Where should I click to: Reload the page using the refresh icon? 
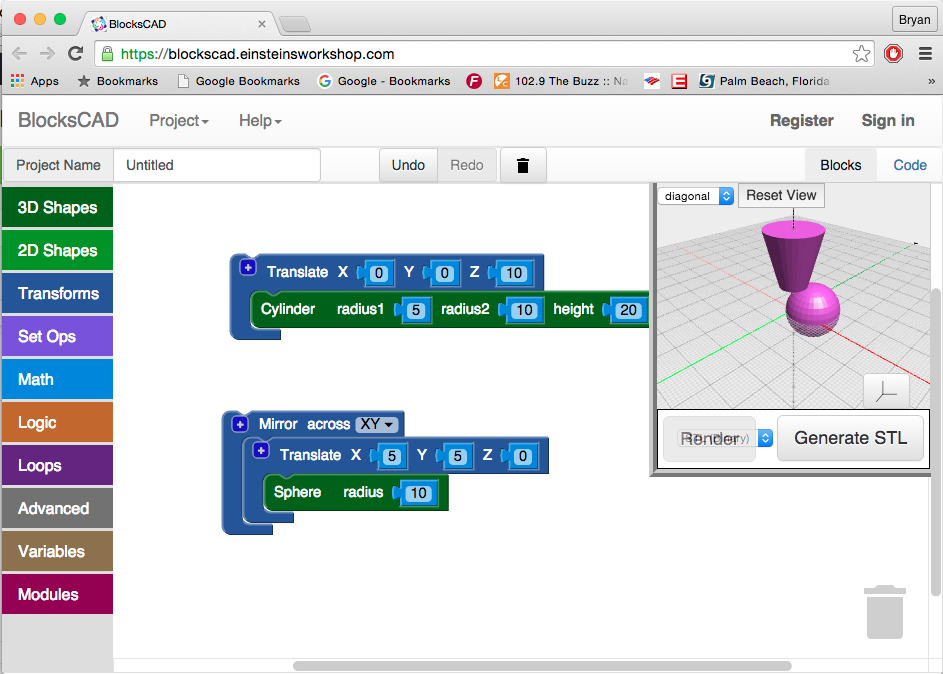coord(75,54)
